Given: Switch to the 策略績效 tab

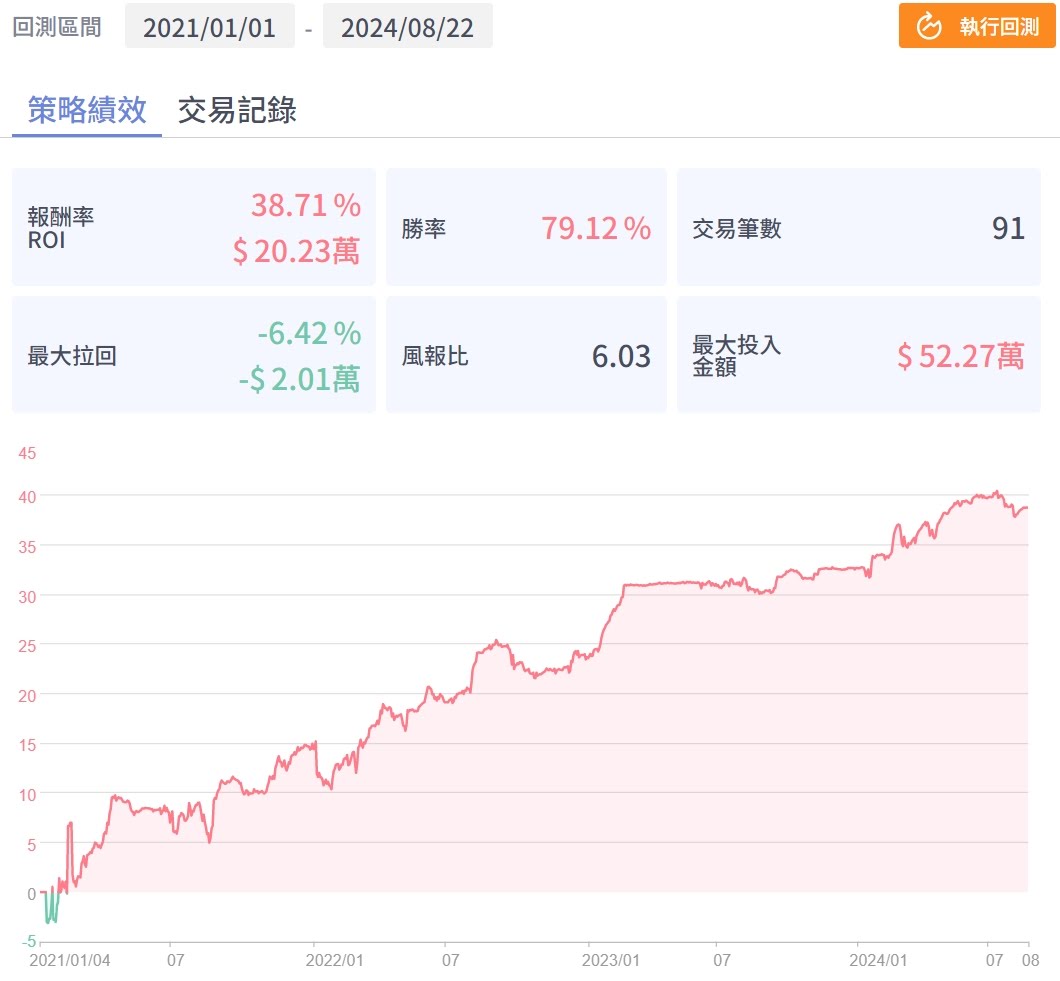Looking at the screenshot, I should tap(87, 110).
